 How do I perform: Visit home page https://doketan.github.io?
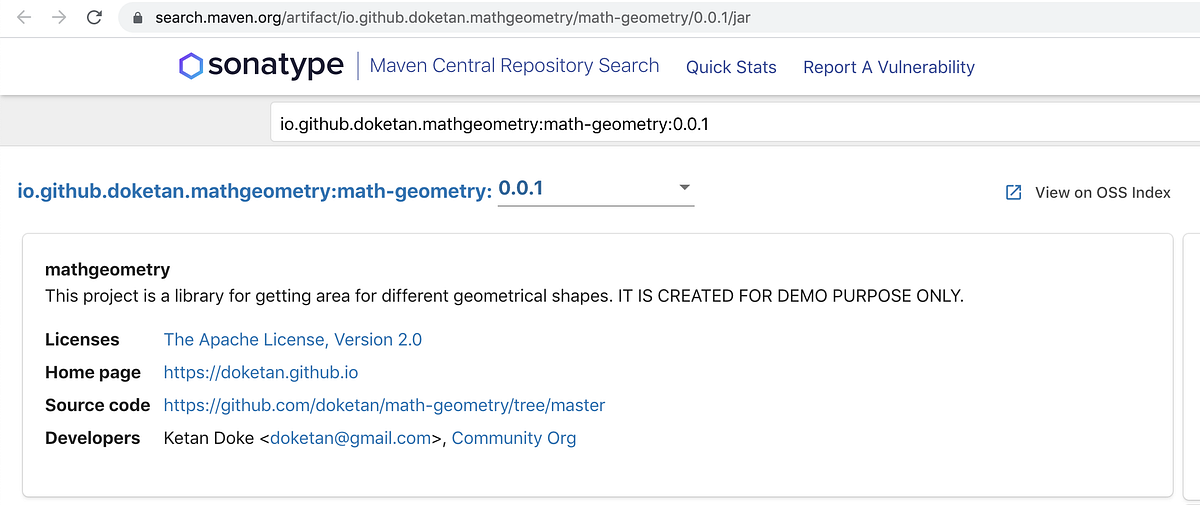[261, 373]
